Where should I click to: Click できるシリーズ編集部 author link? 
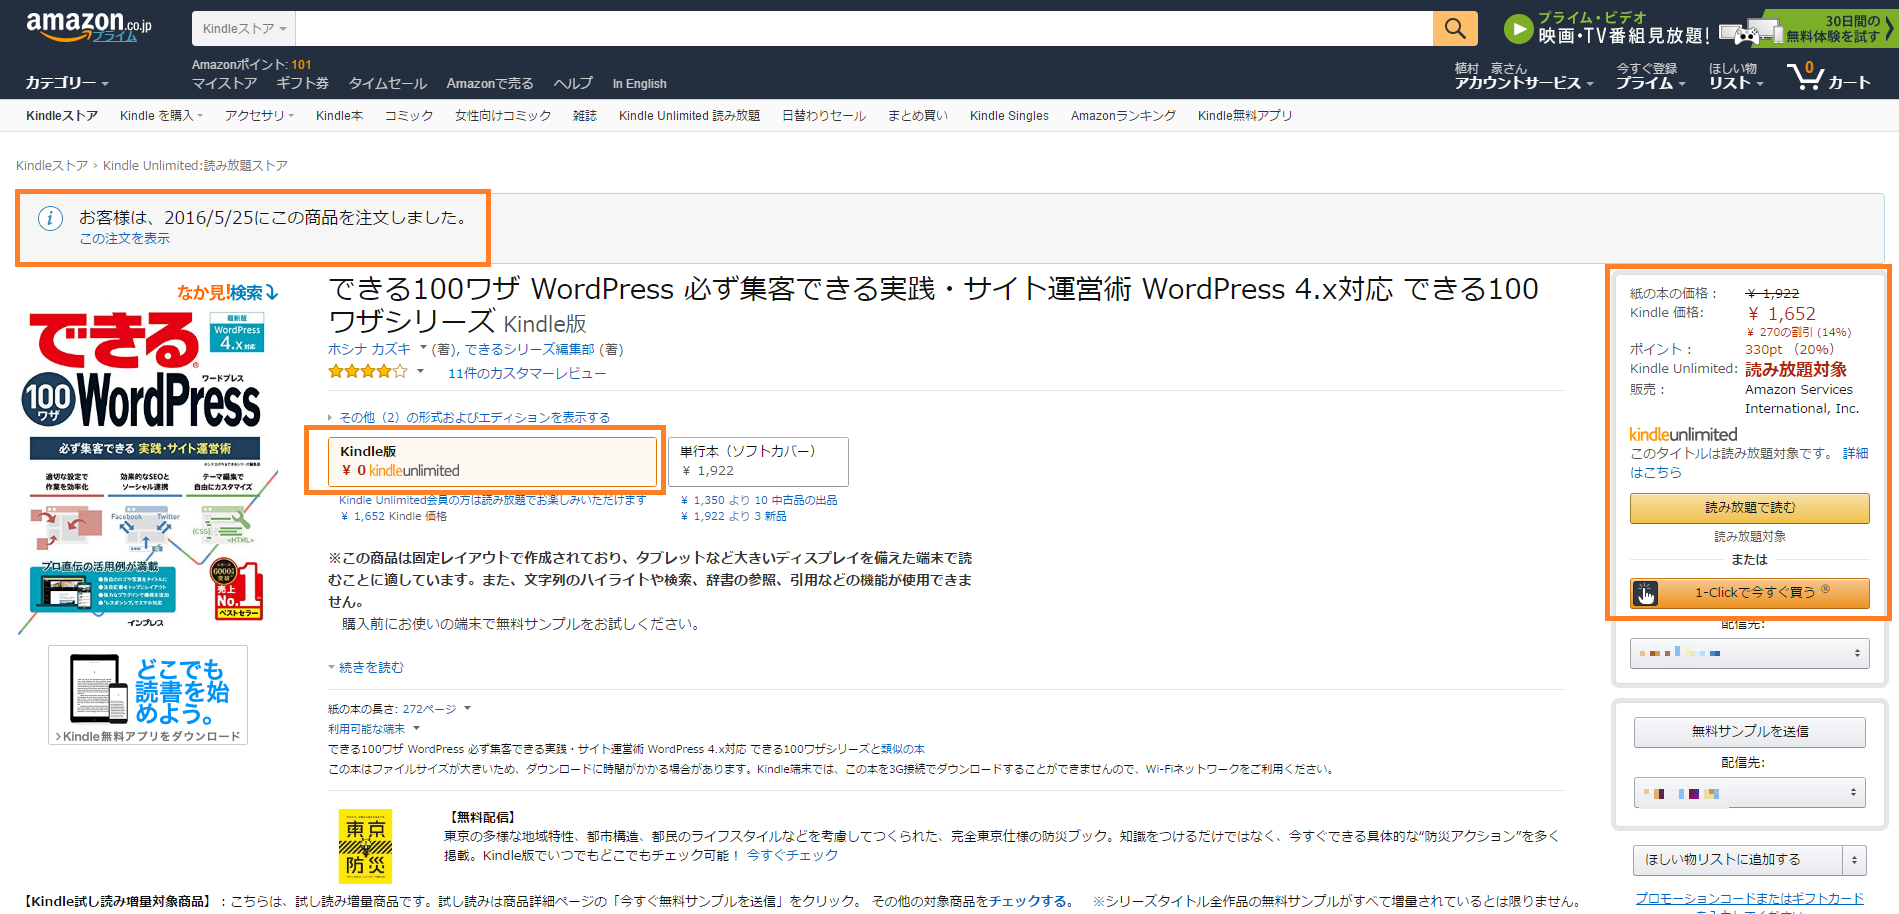click(x=529, y=350)
